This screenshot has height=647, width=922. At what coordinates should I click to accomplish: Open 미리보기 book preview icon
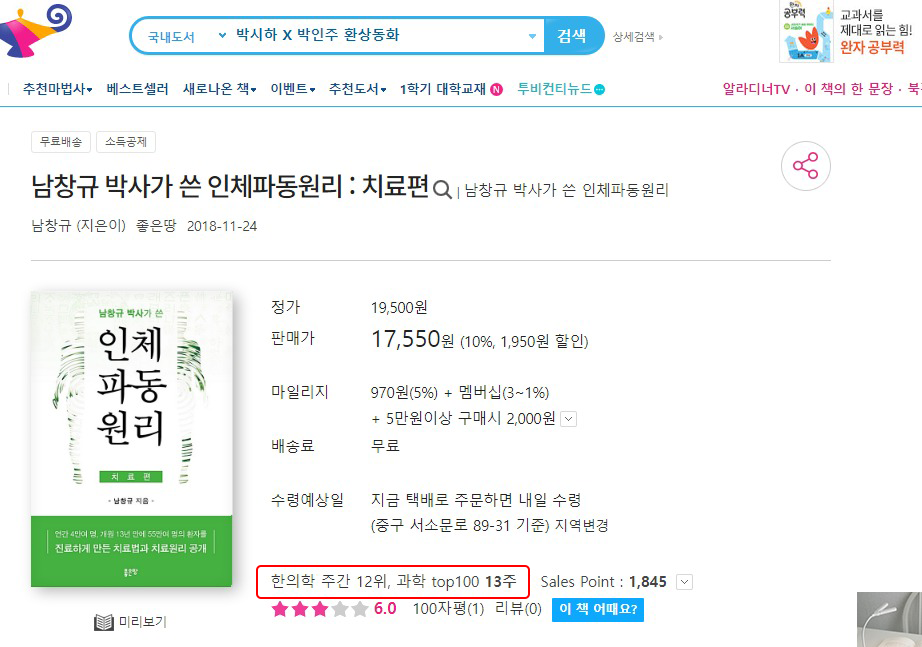103,622
